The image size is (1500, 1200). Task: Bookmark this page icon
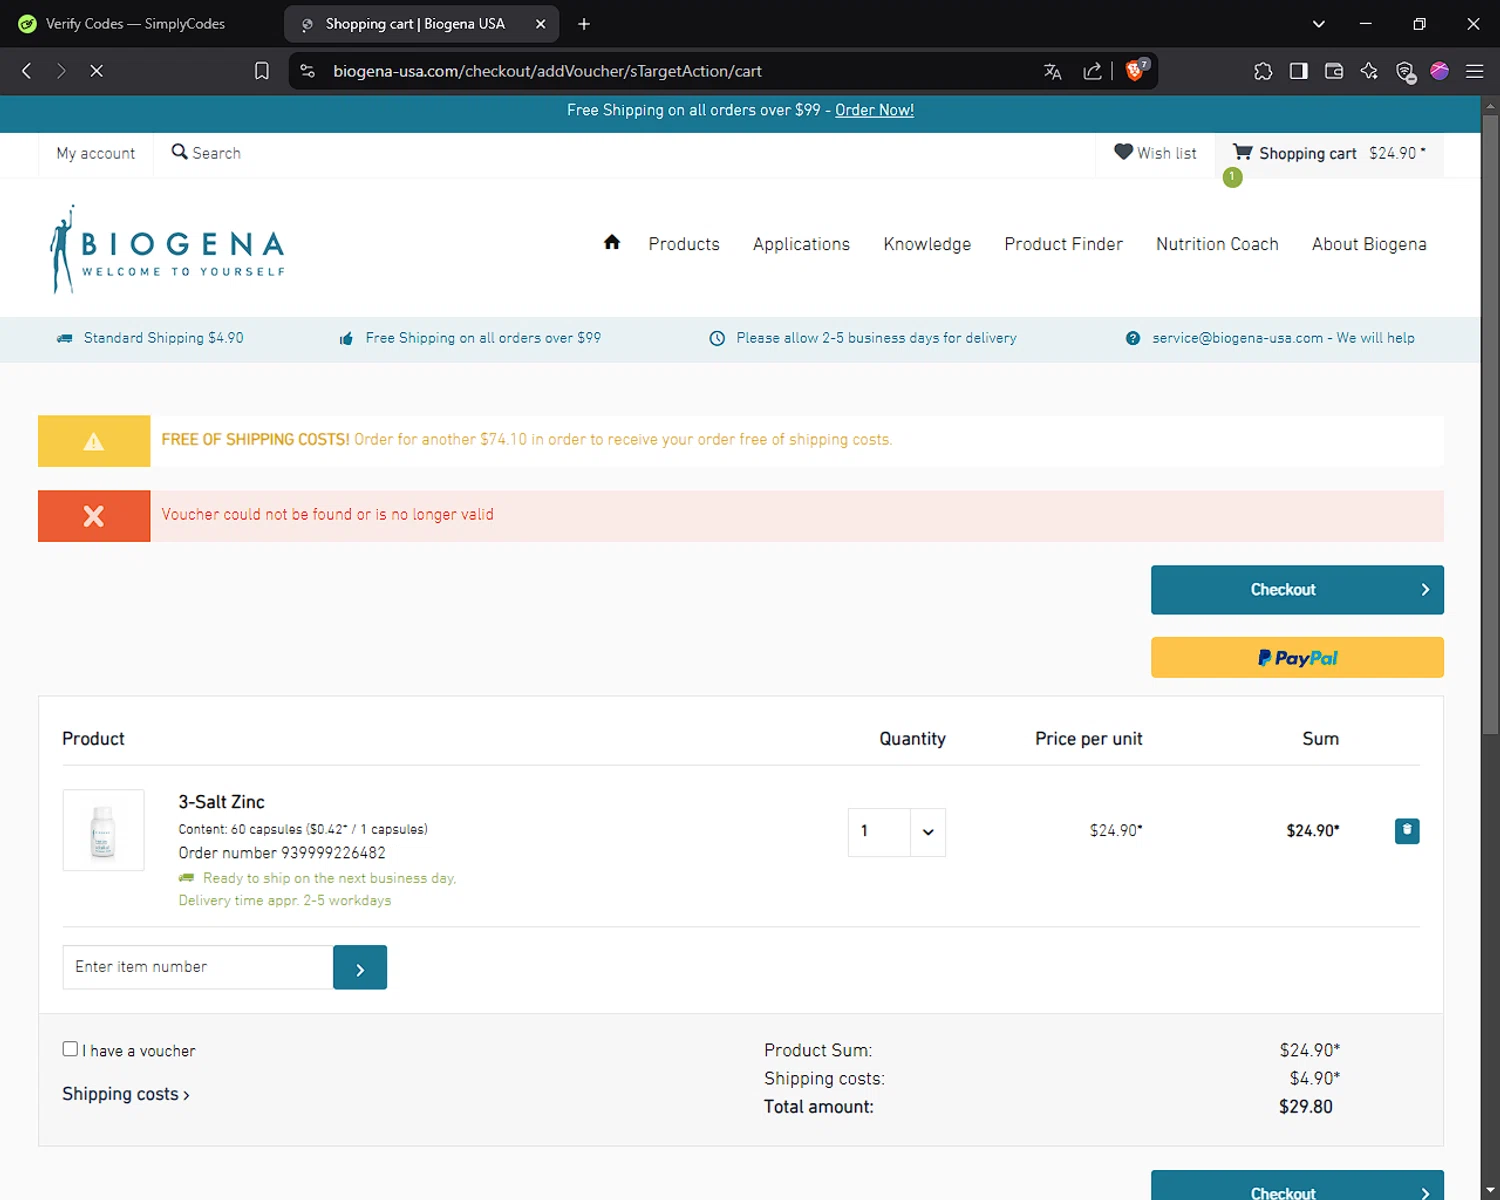[262, 71]
